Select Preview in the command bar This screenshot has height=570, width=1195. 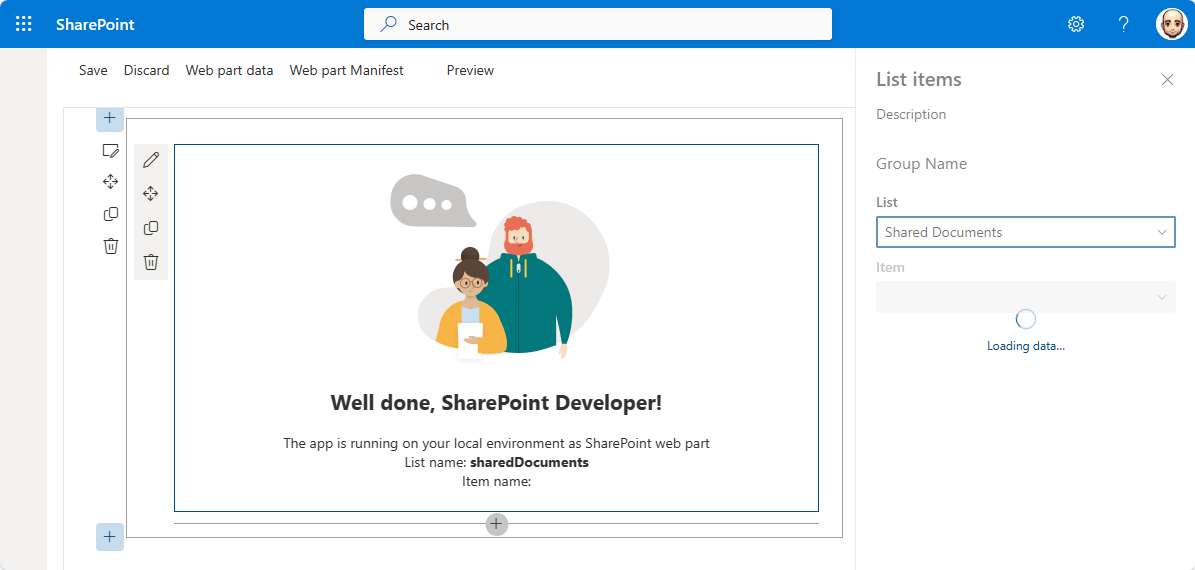[470, 70]
